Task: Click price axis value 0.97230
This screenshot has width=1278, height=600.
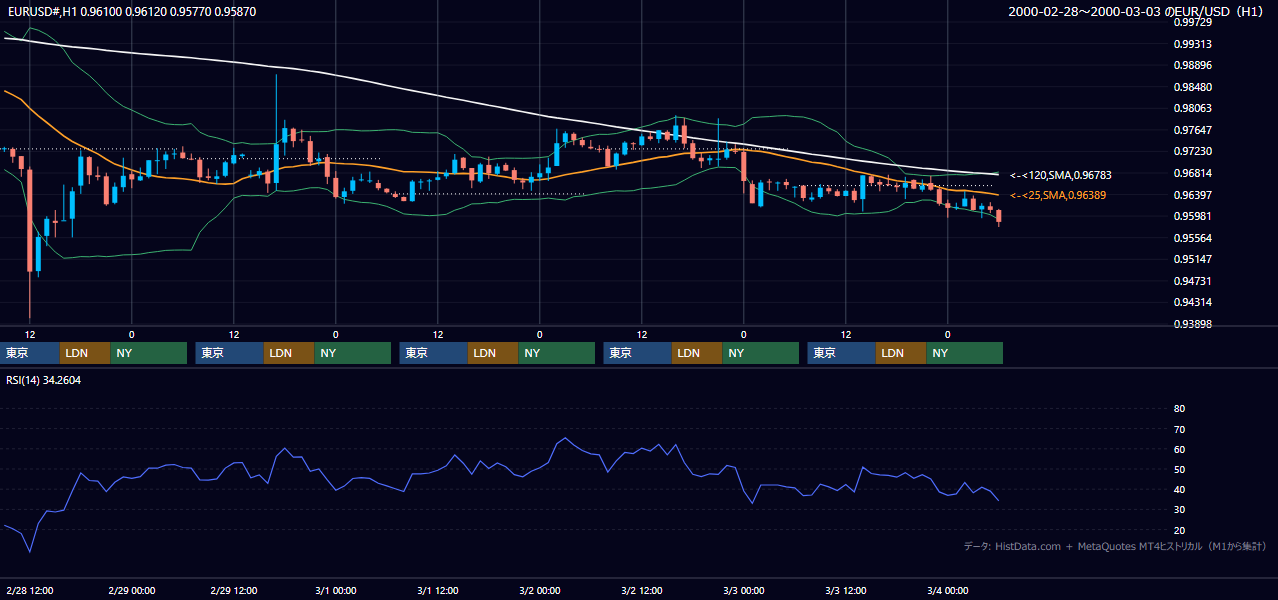Action: coord(1193,152)
